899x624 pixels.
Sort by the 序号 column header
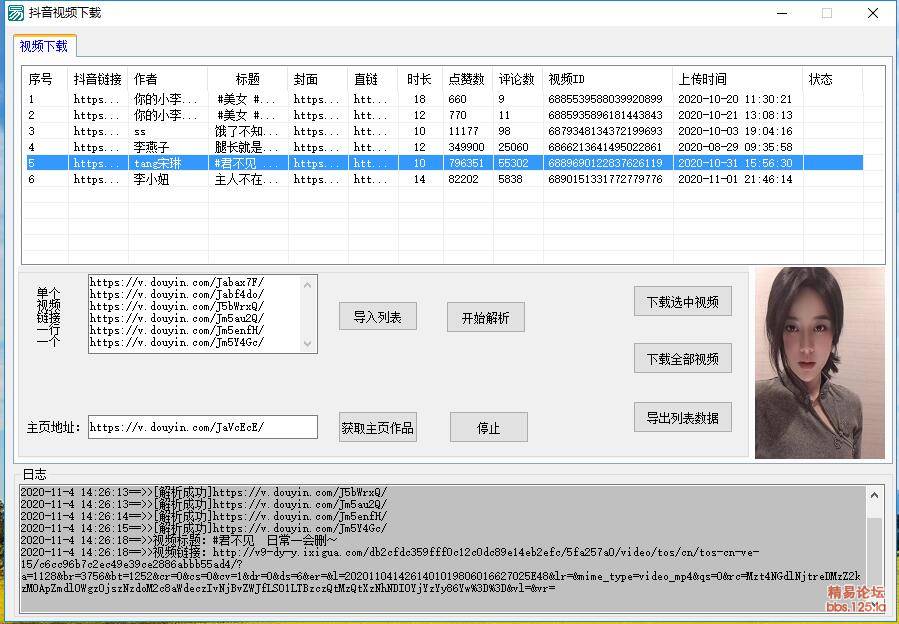tap(45, 79)
